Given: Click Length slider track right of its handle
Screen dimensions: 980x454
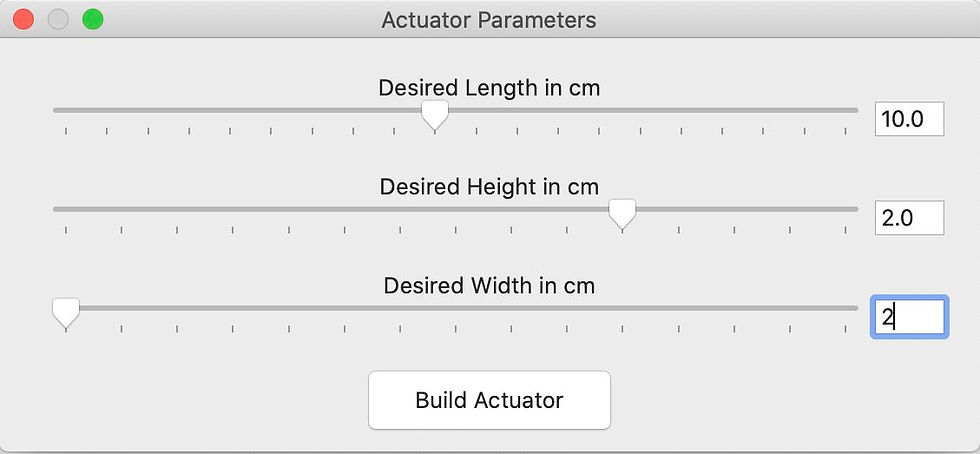Looking at the screenshot, I should 650,109.
